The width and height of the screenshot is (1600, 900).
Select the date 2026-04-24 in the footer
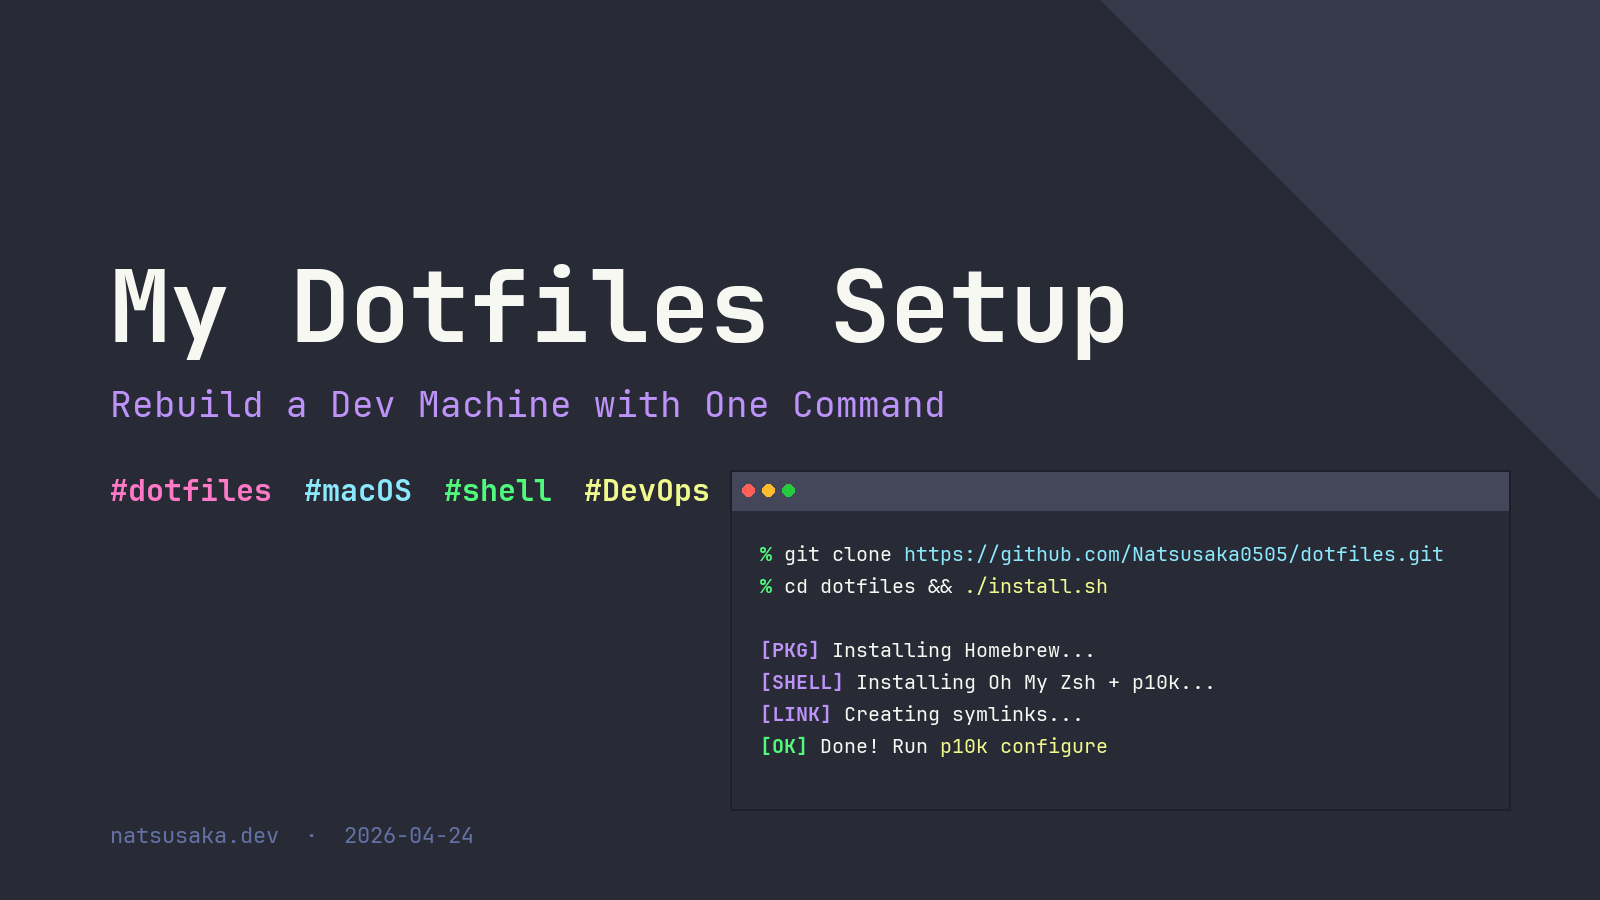(x=410, y=836)
